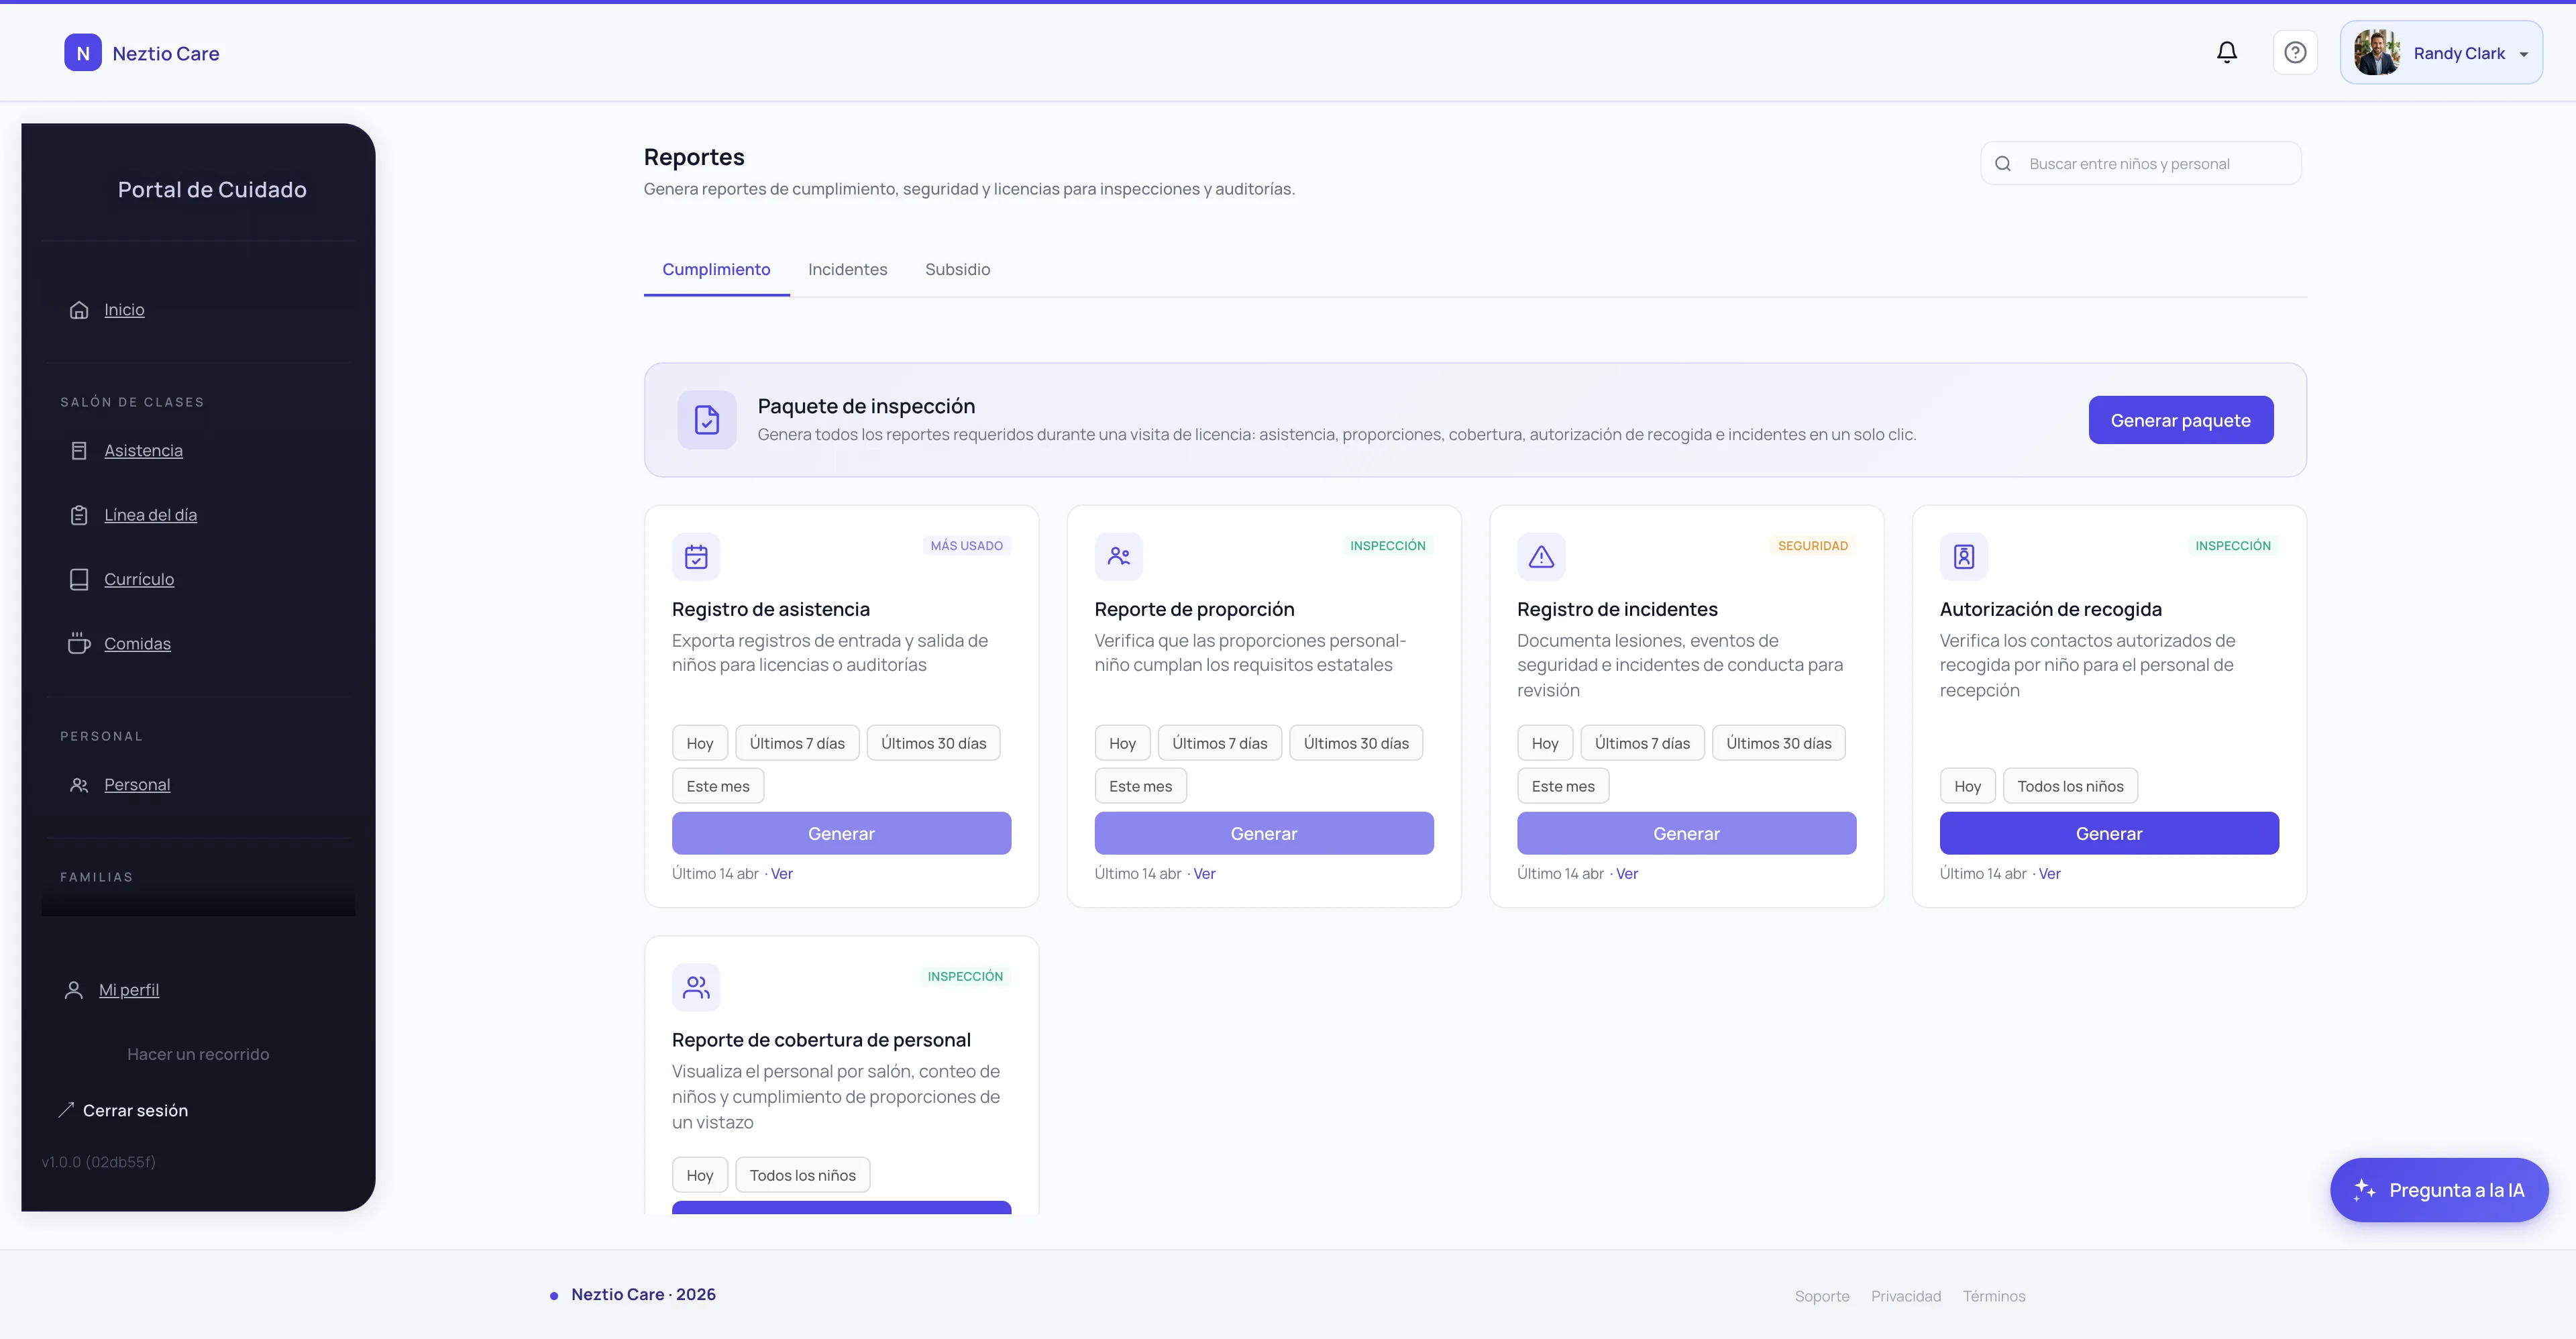
Task: Open the Soporte footer link
Action: coord(1822,1296)
